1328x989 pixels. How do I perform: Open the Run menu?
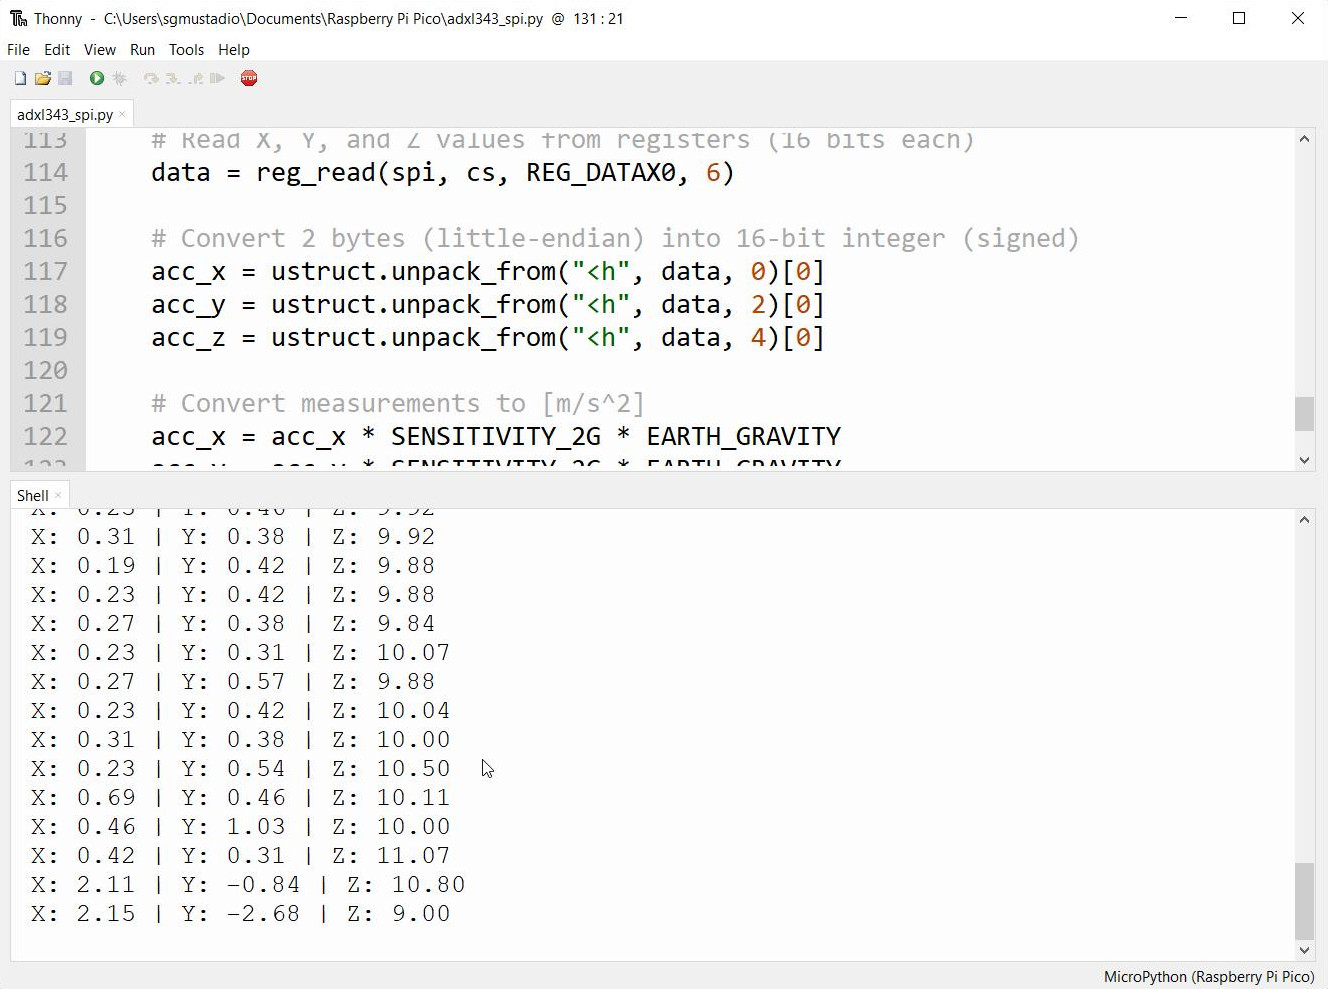coord(142,49)
